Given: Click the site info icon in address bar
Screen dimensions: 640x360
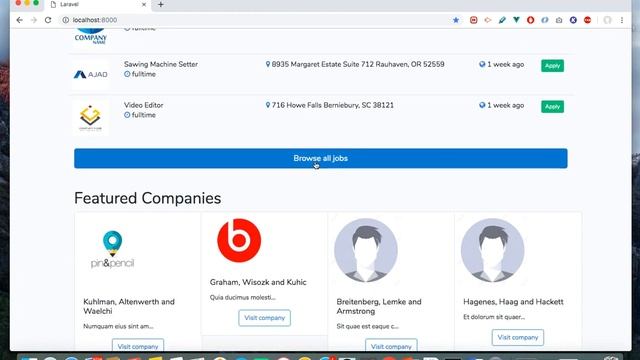Looking at the screenshot, I should click(x=65, y=20).
